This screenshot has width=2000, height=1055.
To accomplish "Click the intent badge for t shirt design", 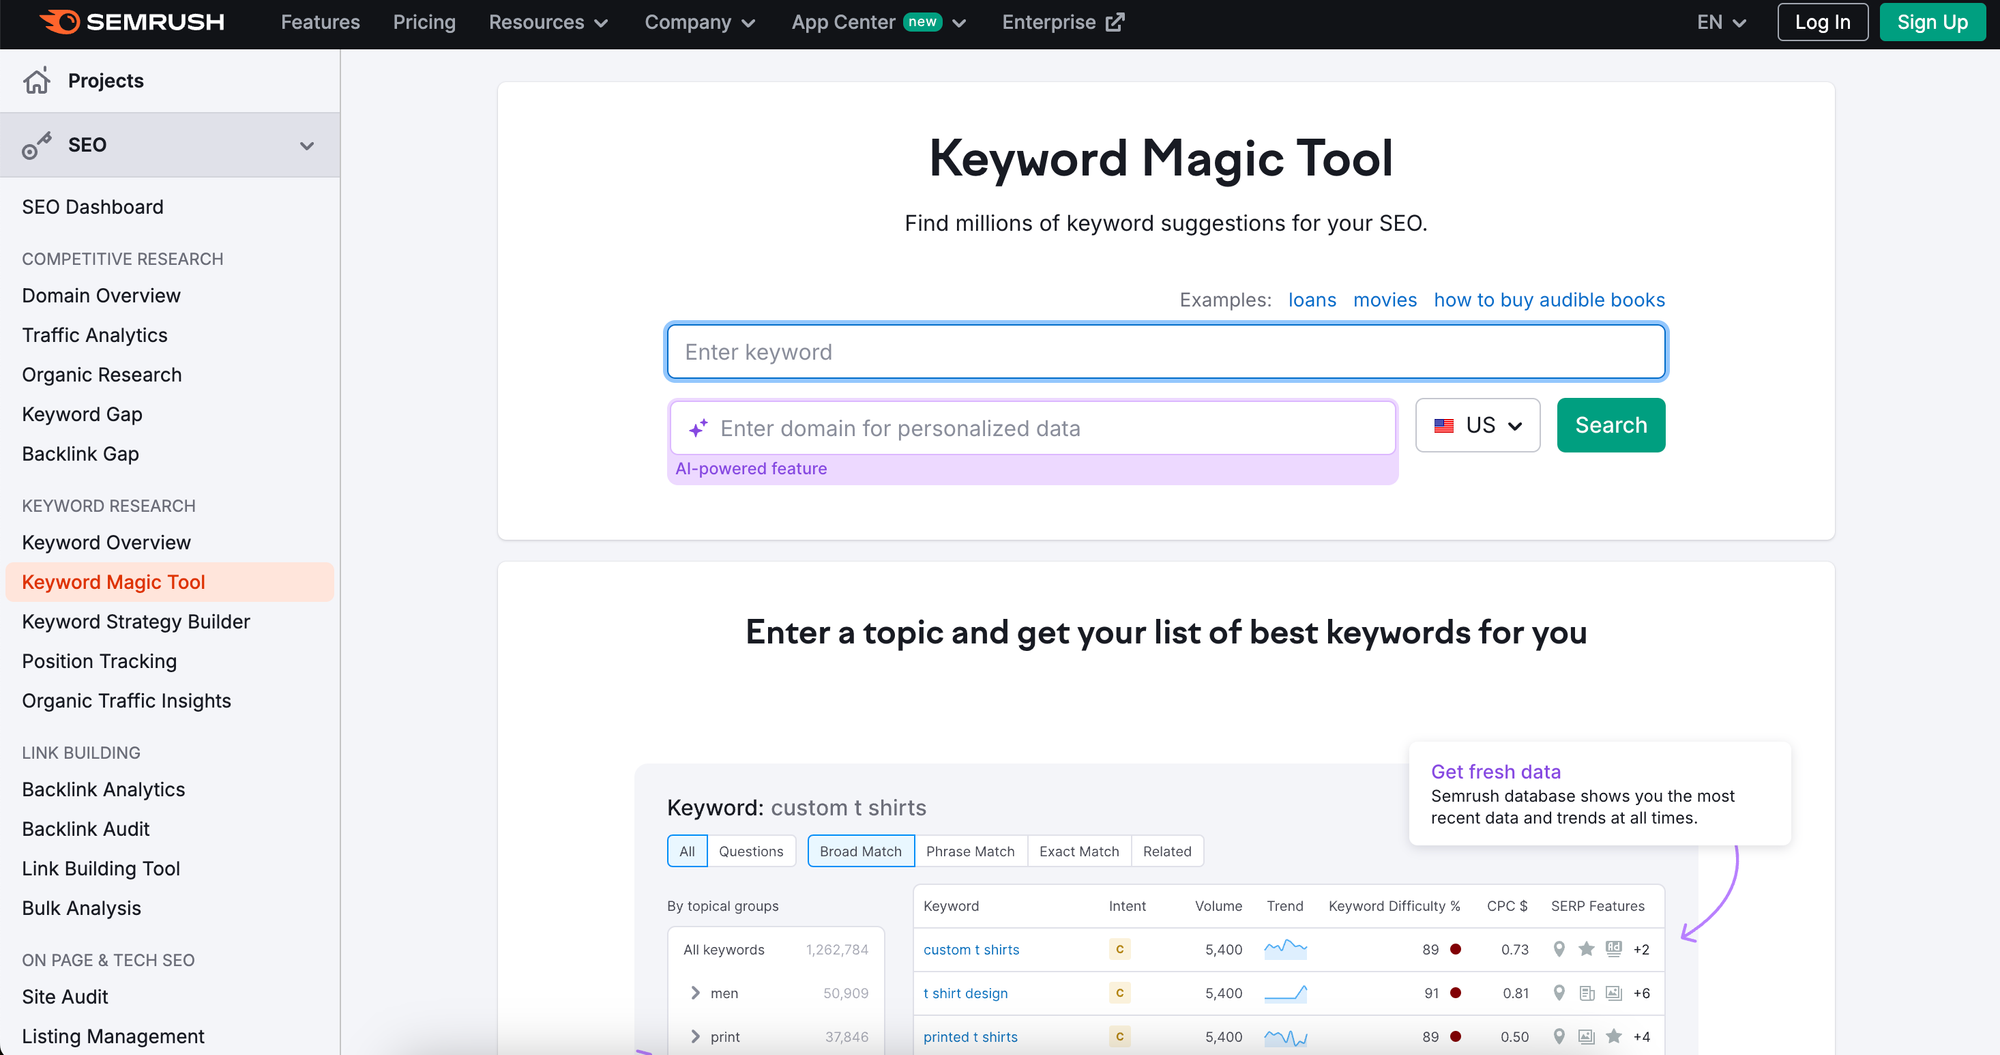I will tap(1120, 993).
